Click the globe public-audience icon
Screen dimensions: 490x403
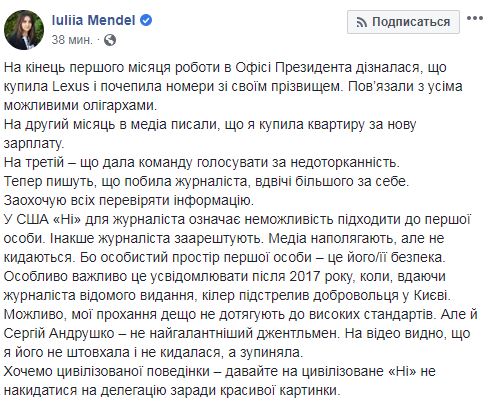[x=110, y=40]
